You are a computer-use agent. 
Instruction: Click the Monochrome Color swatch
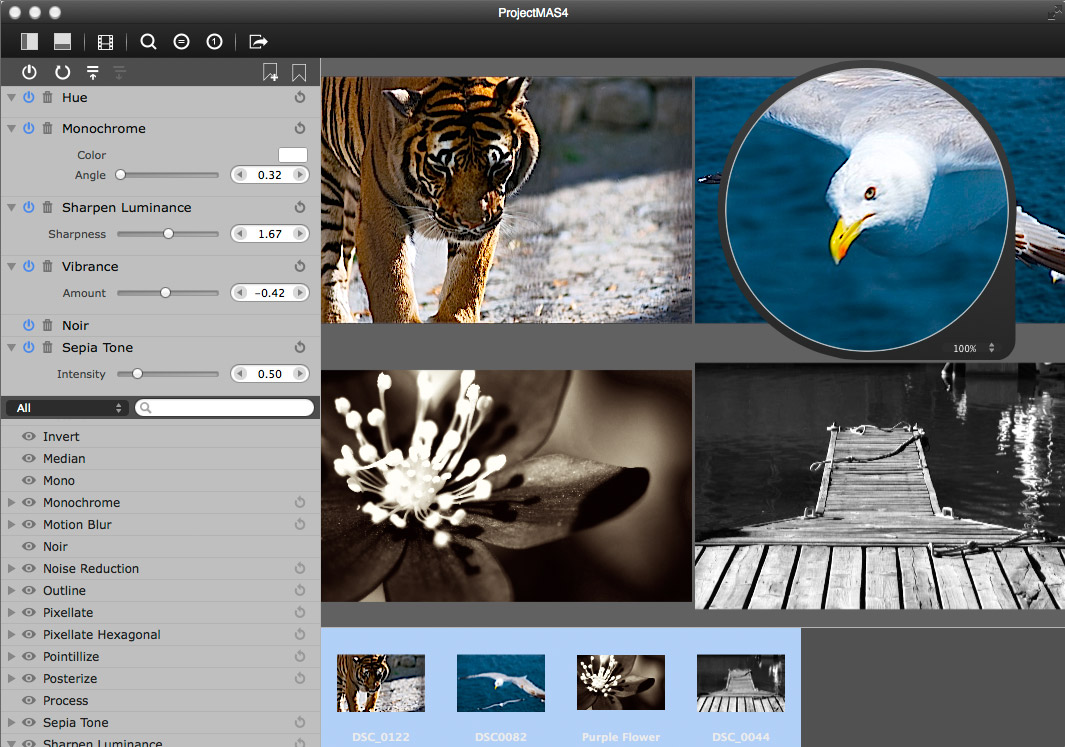[x=292, y=155]
